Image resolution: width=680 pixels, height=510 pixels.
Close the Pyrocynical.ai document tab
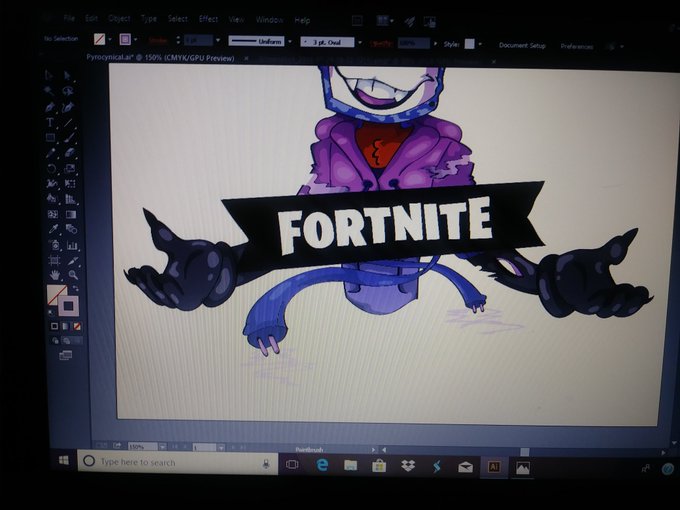click(x=246, y=58)
